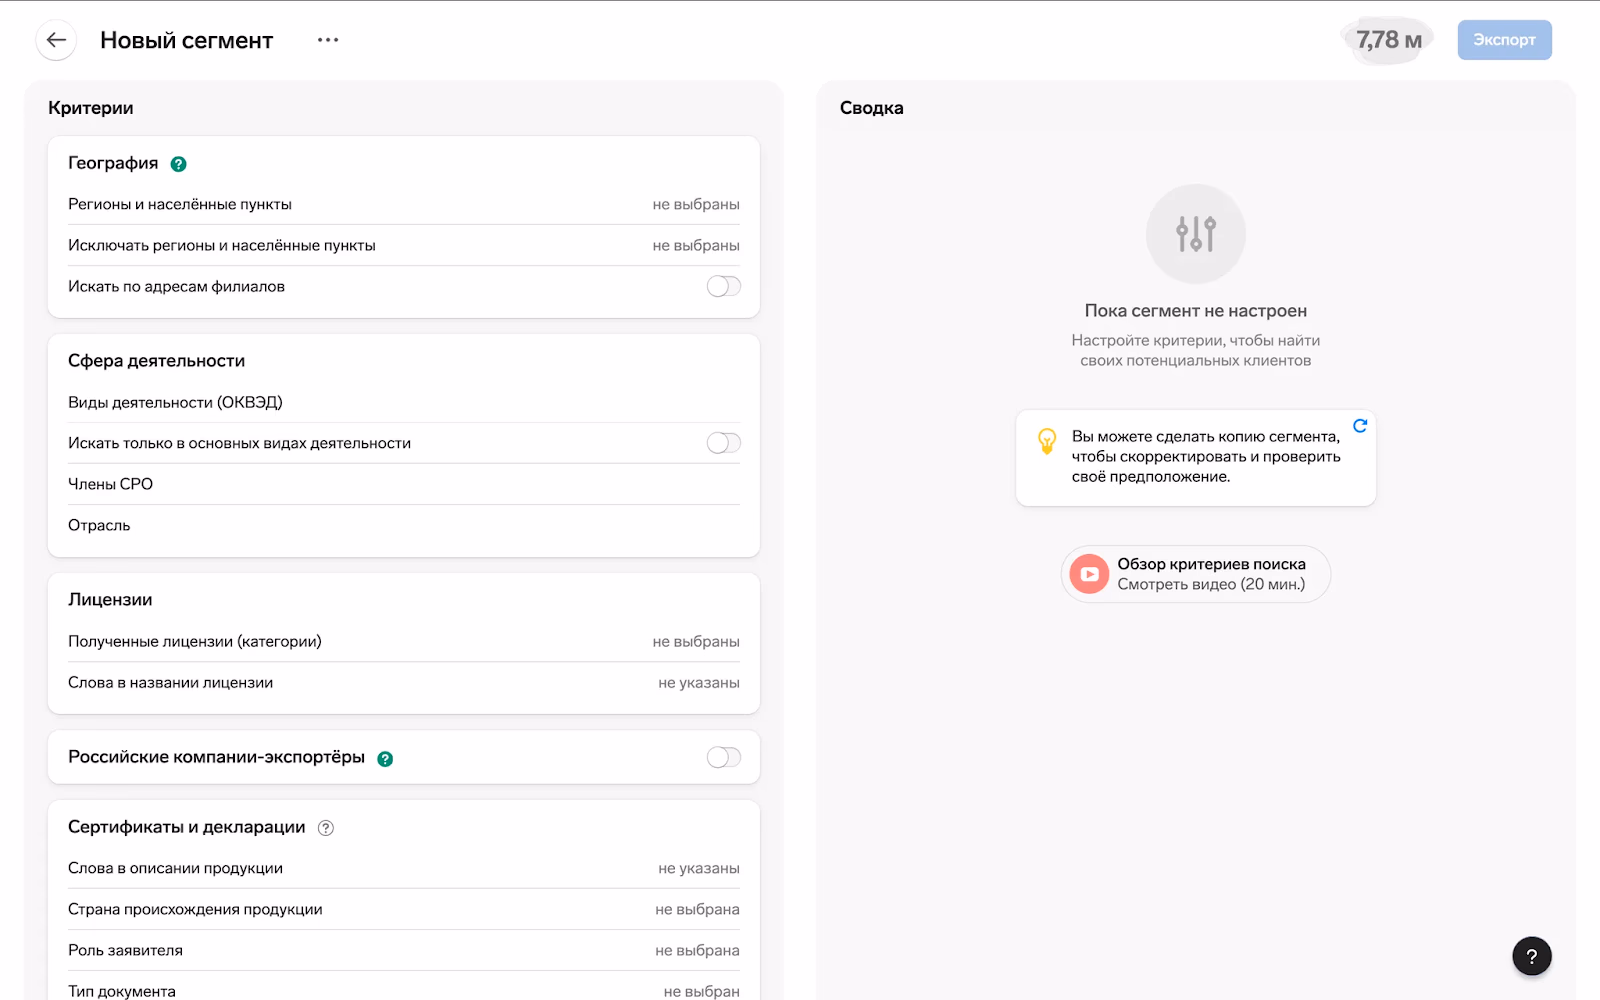1600x1000 pixels.
Task: Open the three-dot options menu
Action: coord(327,40)
